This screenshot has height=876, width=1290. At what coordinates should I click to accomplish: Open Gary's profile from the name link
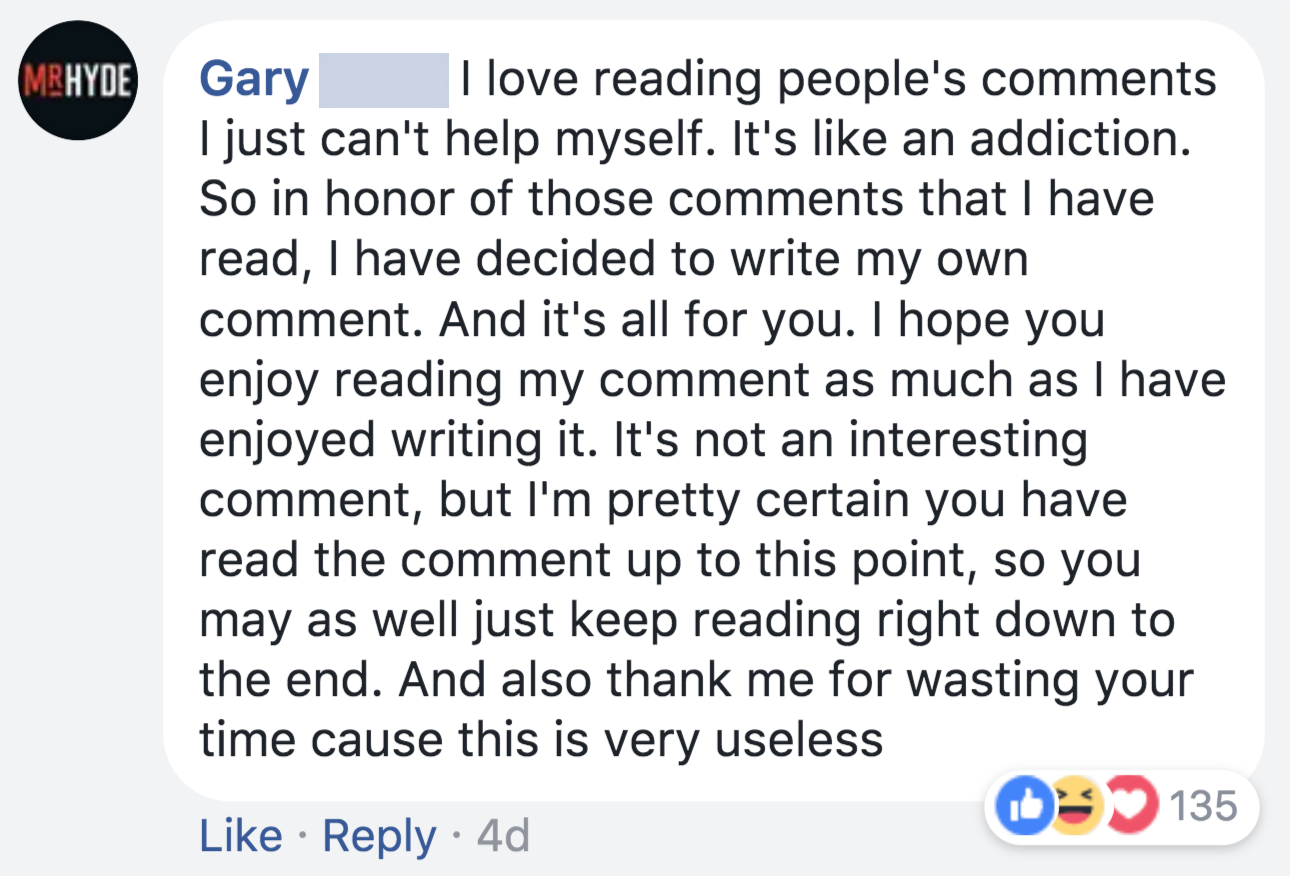pos(254,80)
